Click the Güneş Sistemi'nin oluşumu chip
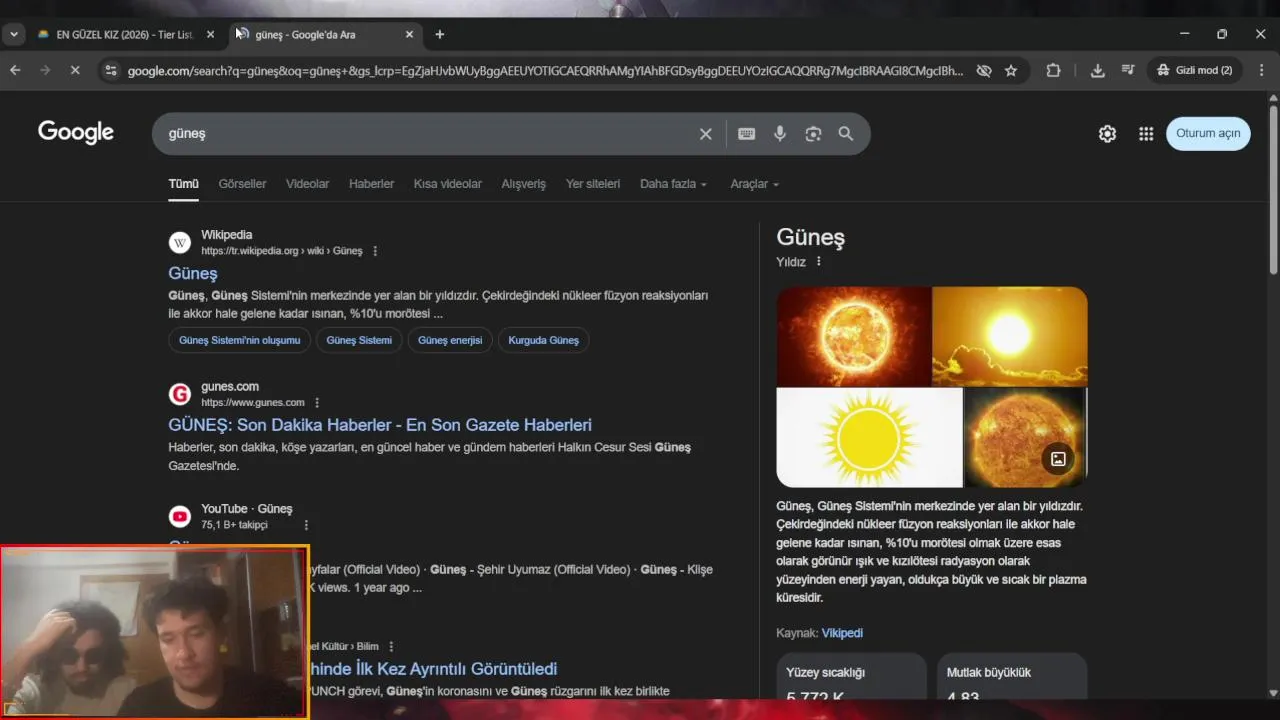 pyautogui.click(x=239, y=340)
